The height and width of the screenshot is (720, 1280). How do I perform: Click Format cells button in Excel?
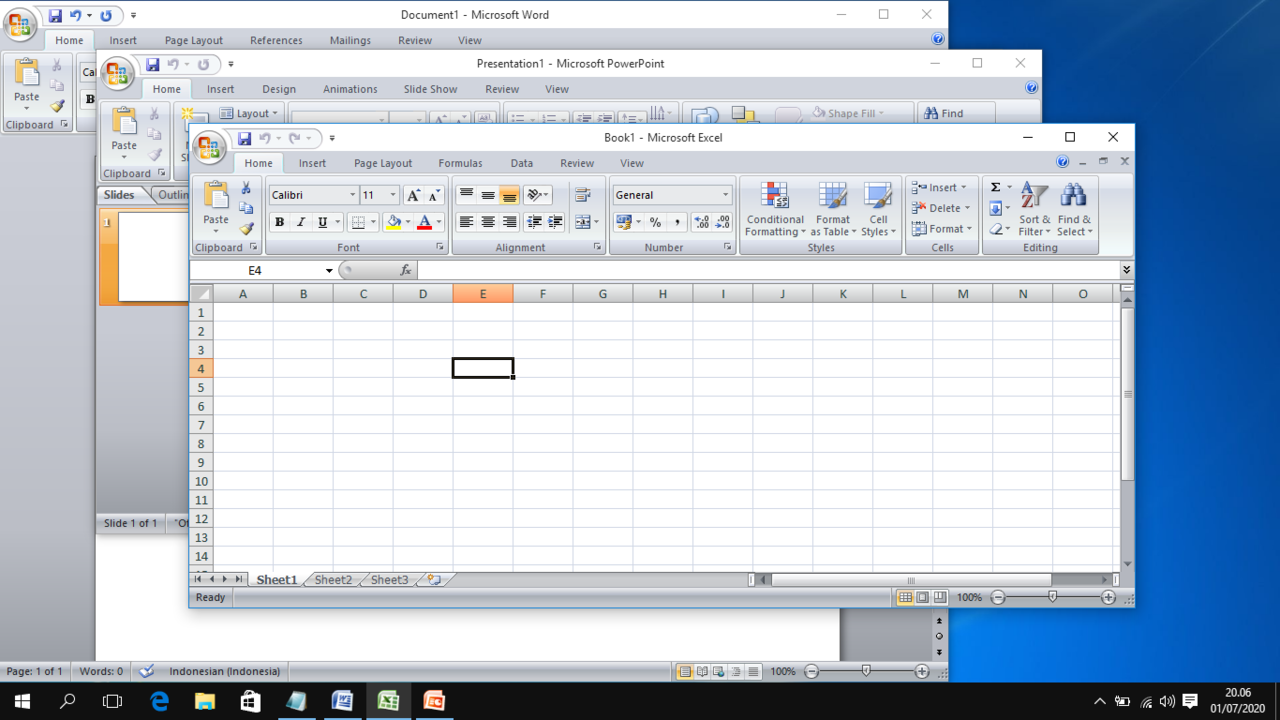pos(942,229)
